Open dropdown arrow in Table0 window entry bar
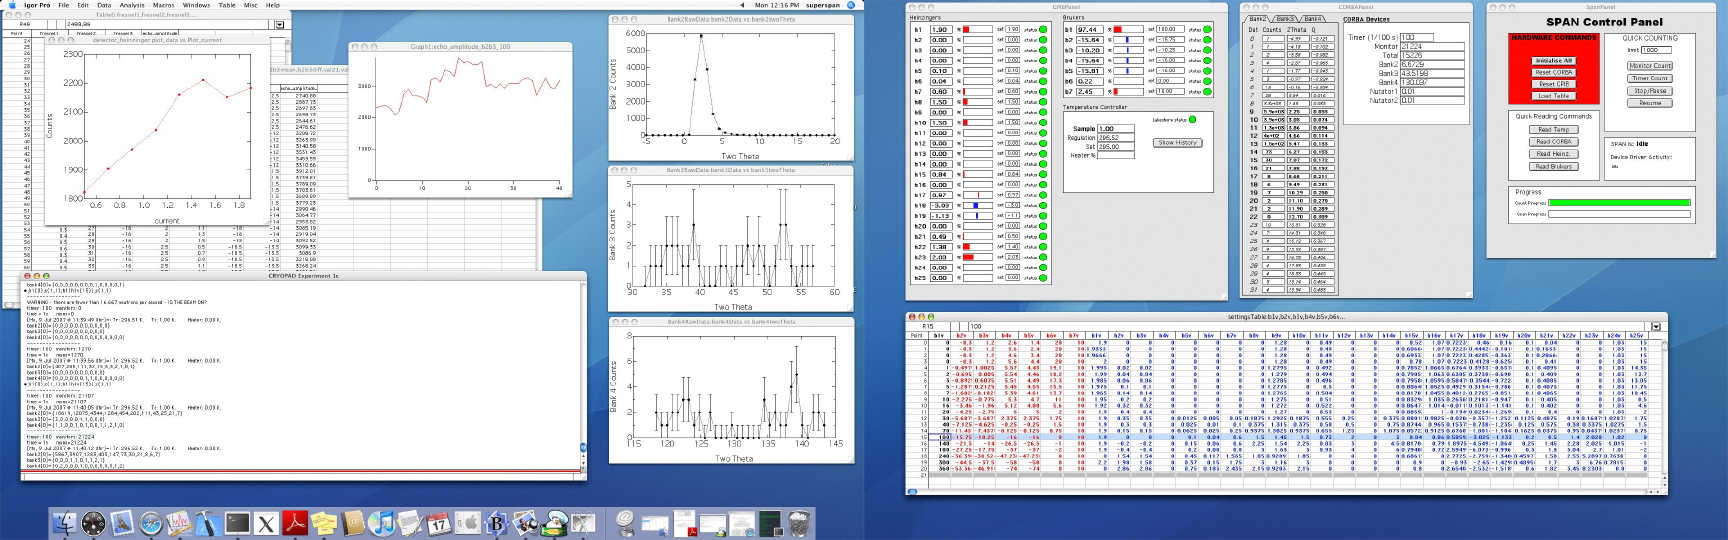The width and height of the screenshot is (1728, 540). coord(279,24)
